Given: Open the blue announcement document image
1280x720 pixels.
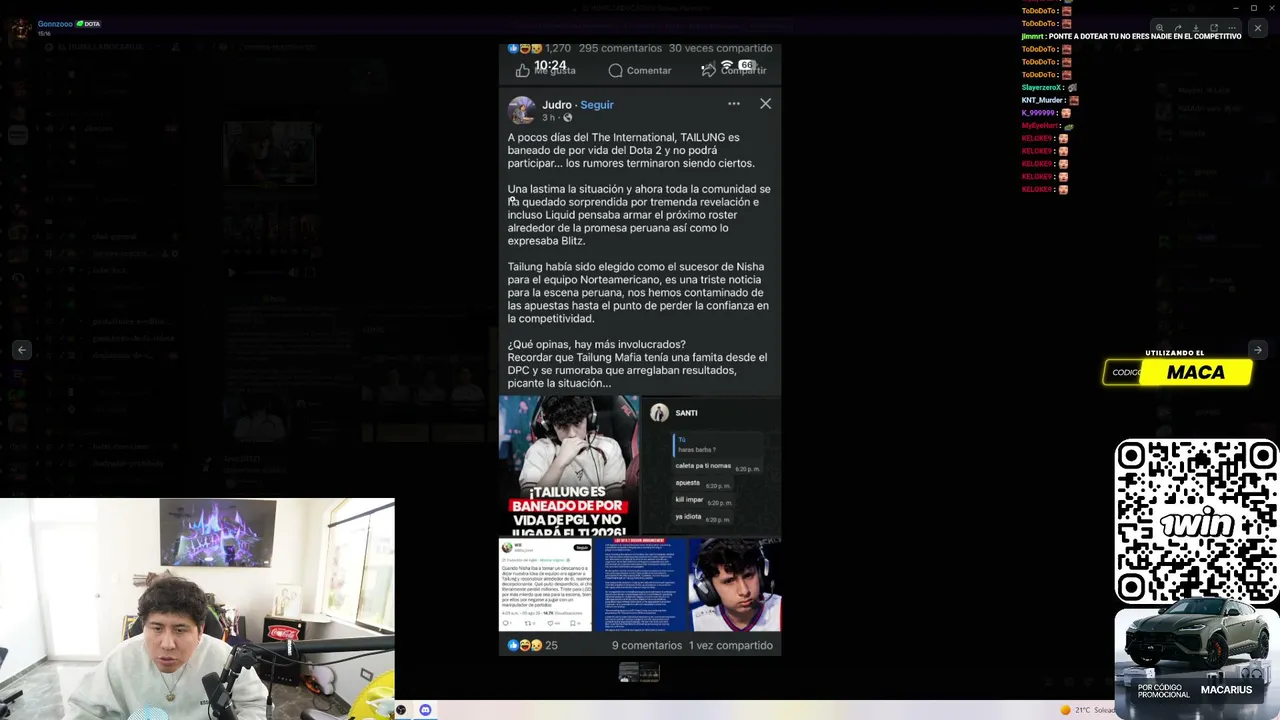Looking at the screenshot, I should pos(640,585).
